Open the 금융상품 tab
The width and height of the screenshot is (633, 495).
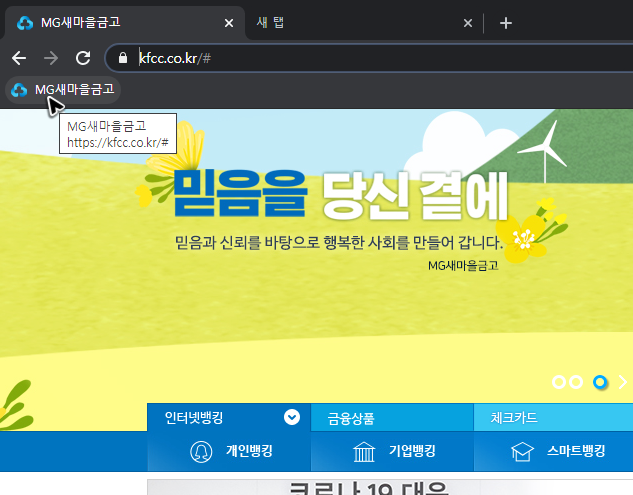[392, 417]
